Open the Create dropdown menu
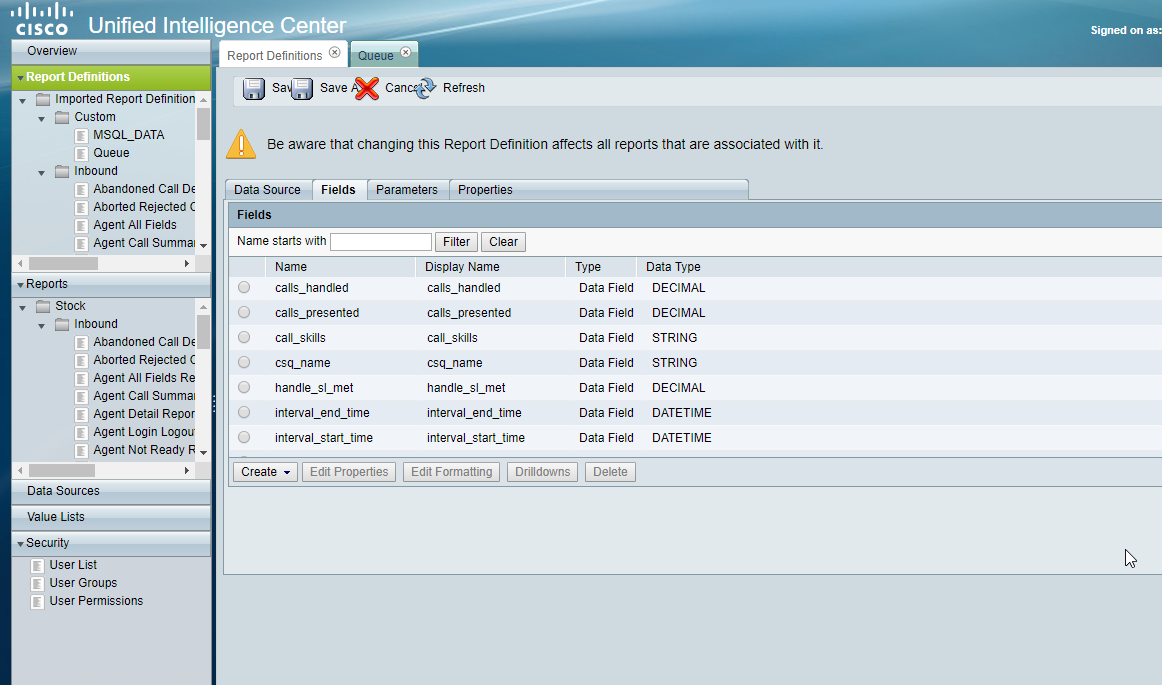The image size is (1162, 685). [264, 471]
